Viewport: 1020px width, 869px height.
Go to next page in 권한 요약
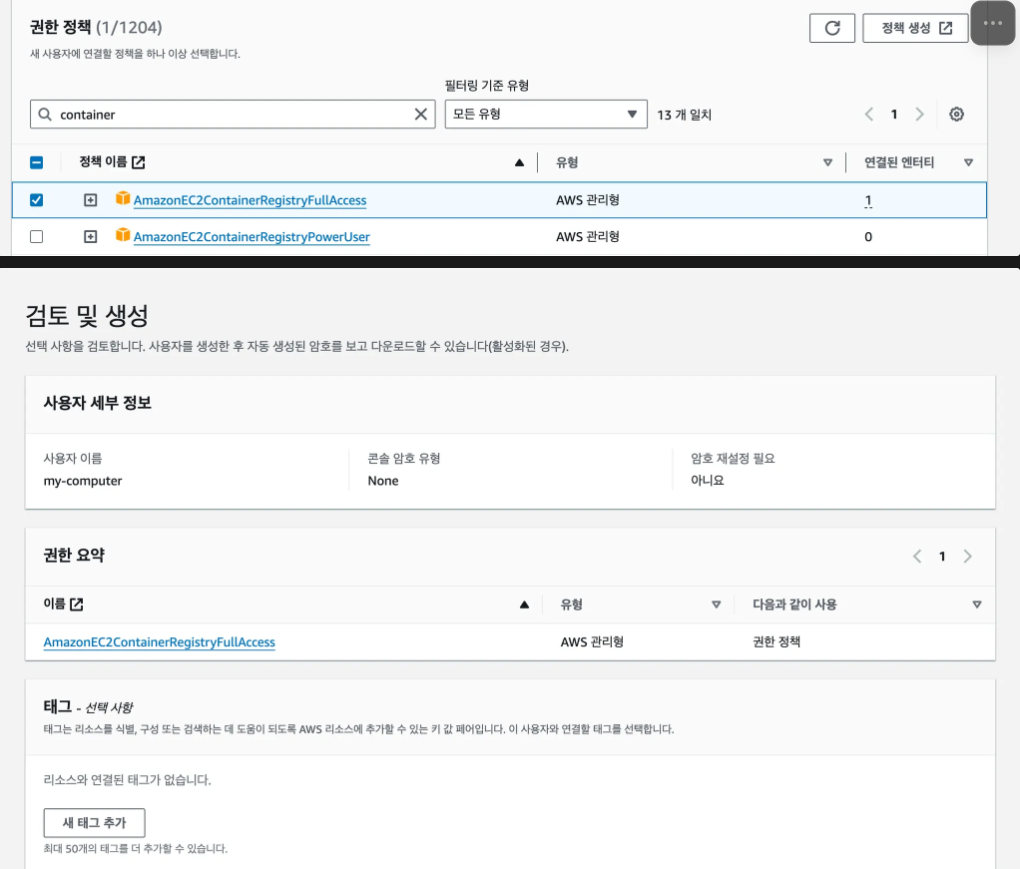(967, 556)
